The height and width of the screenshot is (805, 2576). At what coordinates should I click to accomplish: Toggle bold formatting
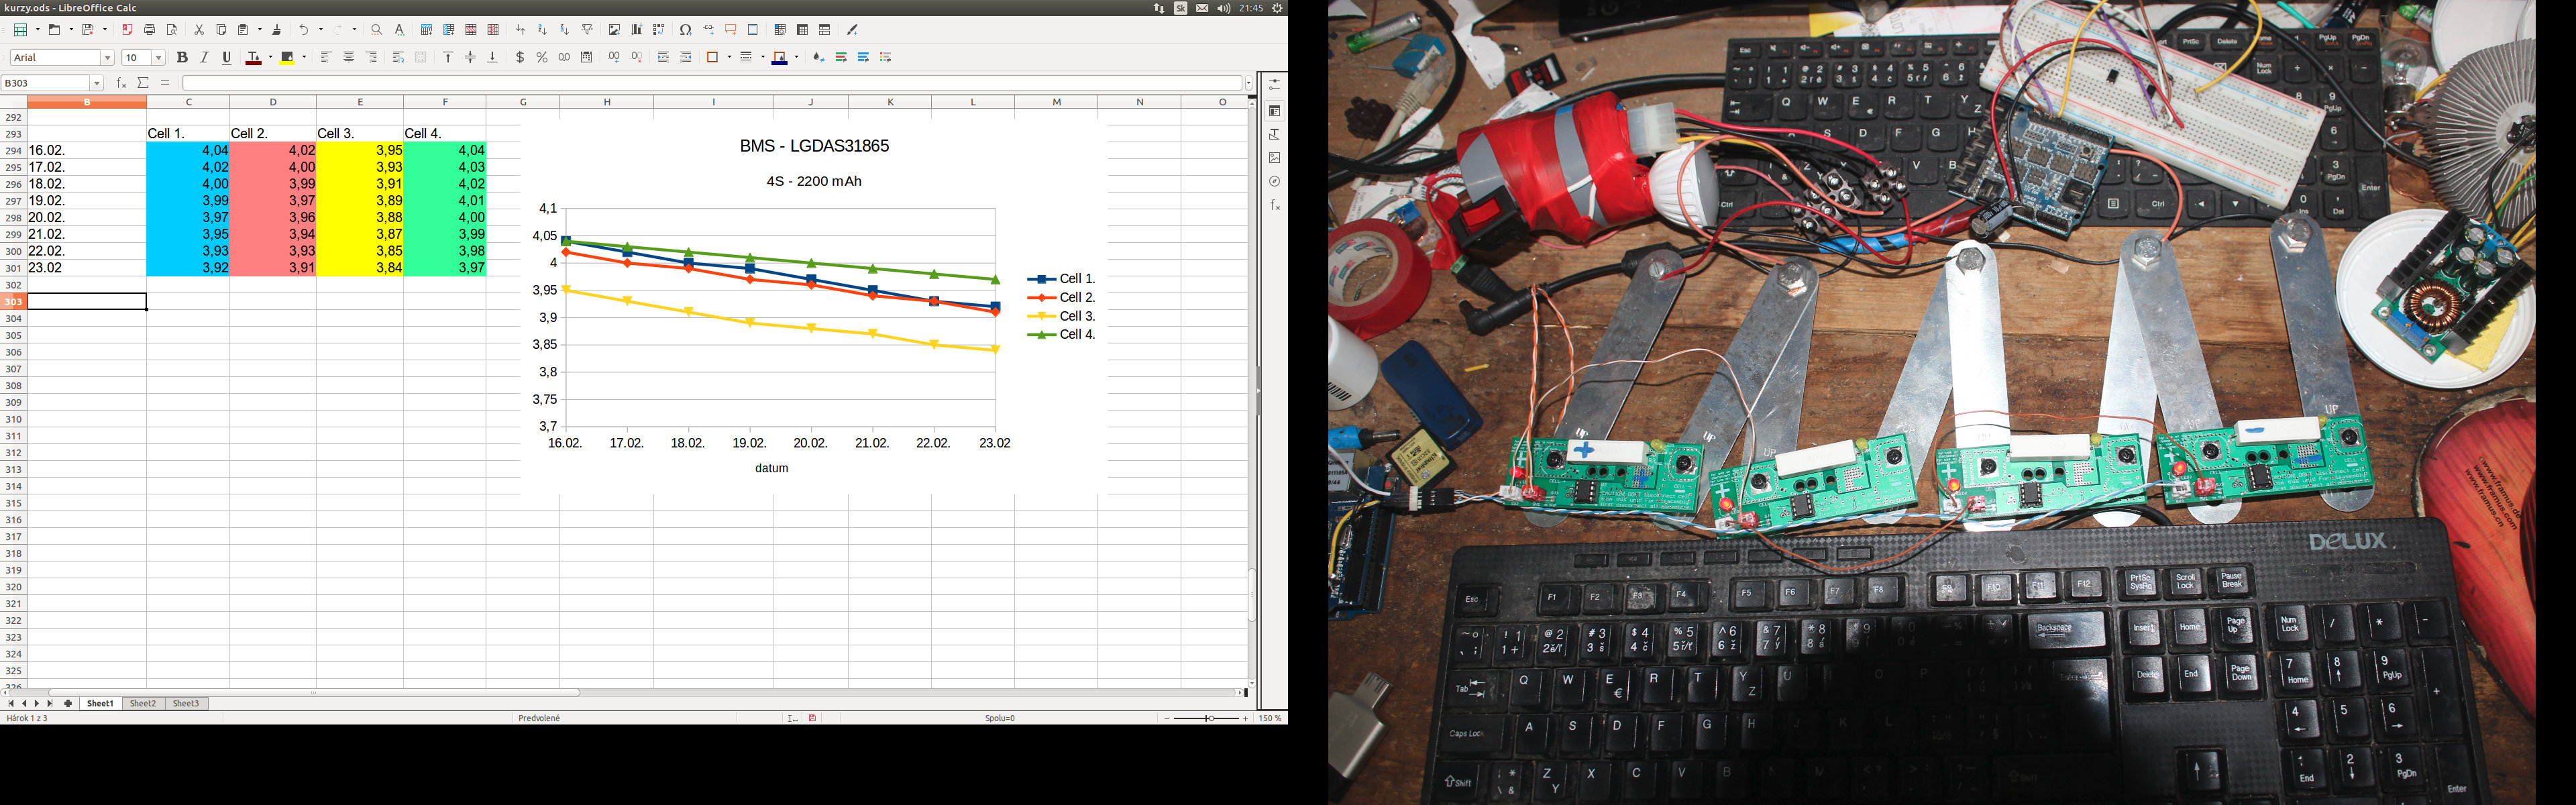(x=182, y=57)
